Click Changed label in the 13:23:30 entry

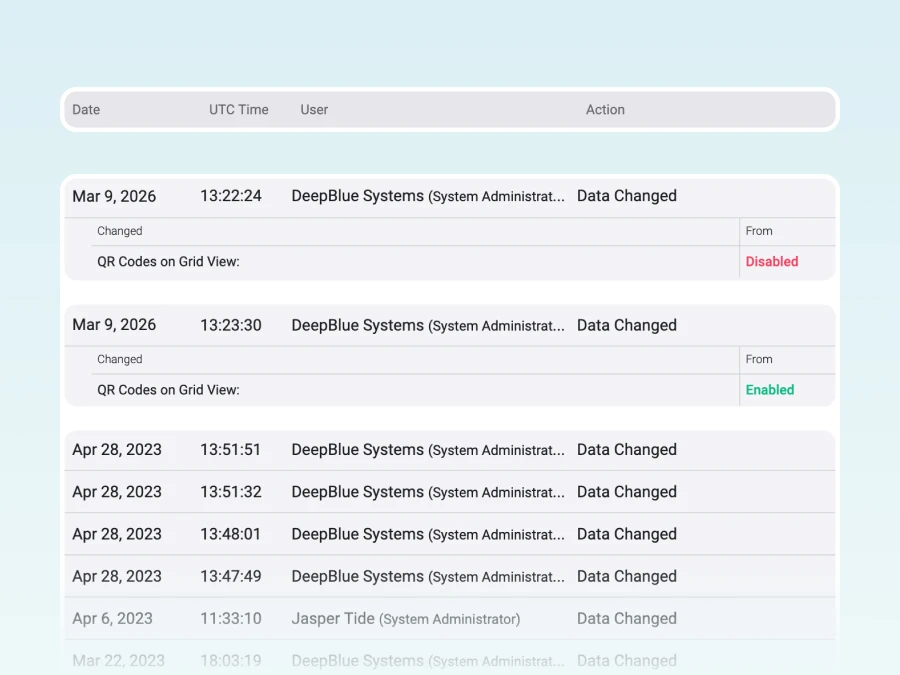119,359
